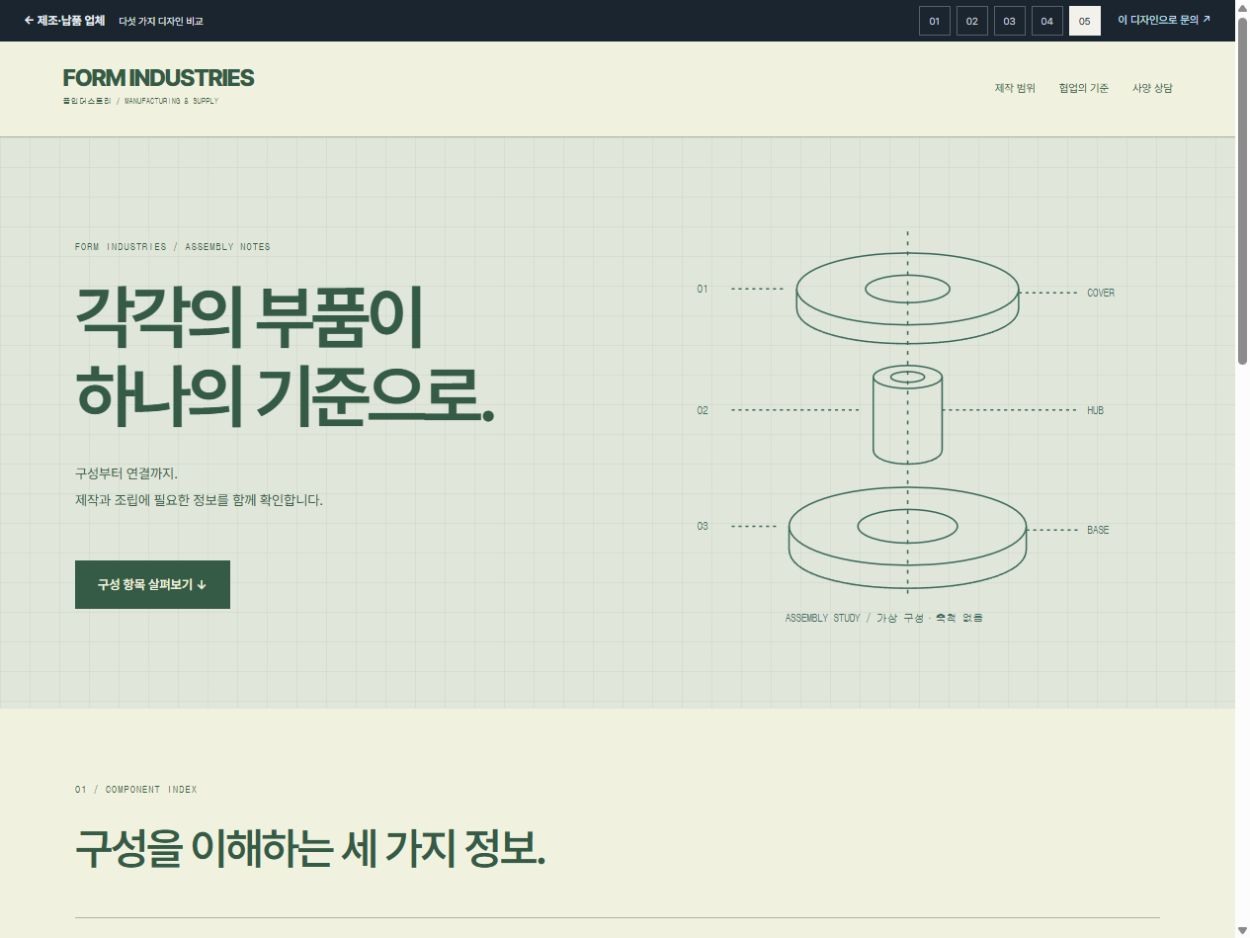Click the COVER disc illustration
The image size is (1250, 938).
[907, 298]
